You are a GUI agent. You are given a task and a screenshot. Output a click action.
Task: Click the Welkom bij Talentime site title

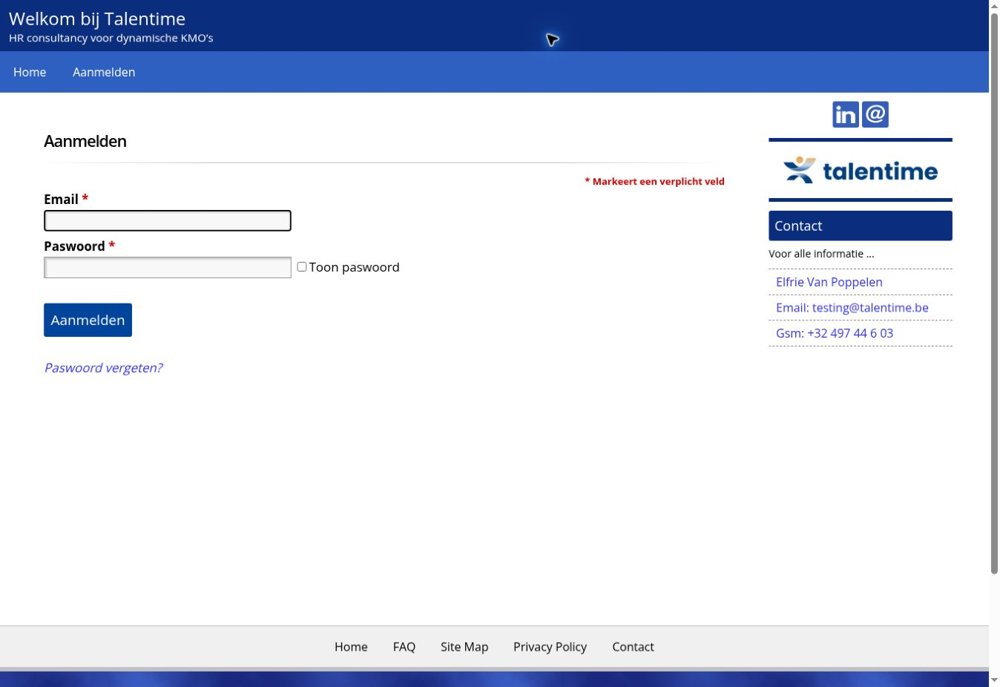point(97,19)
